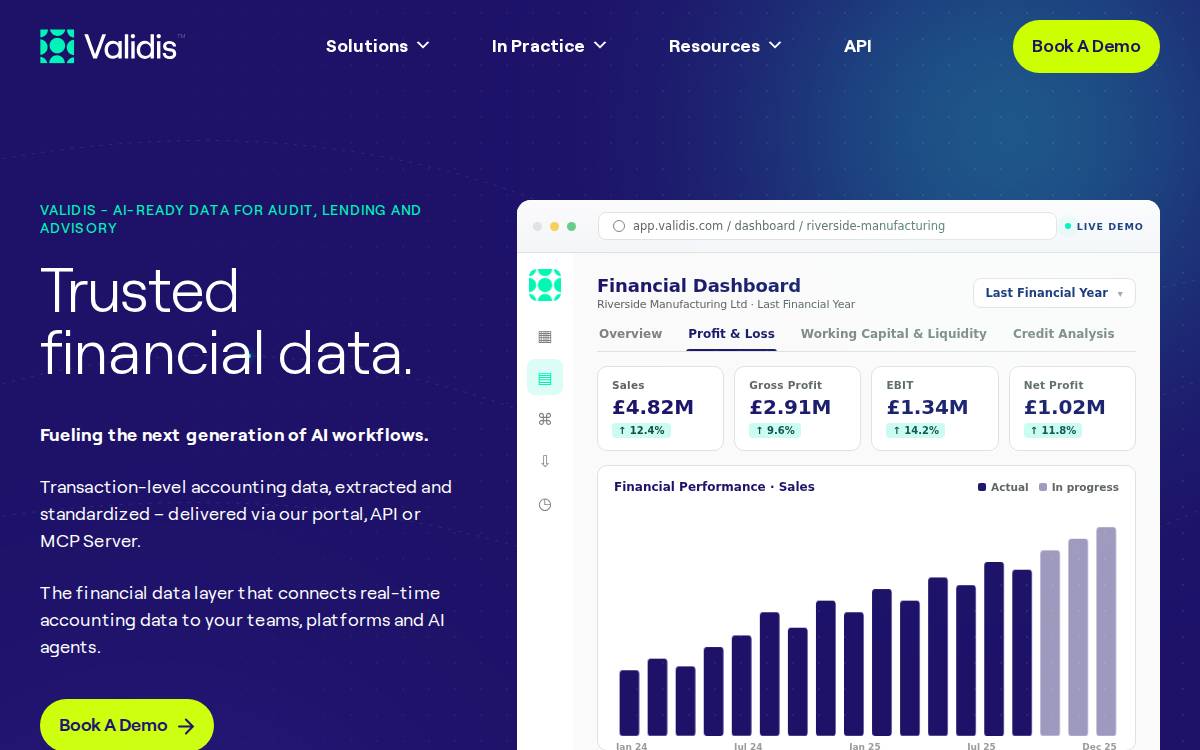Click the In progress legend color swatch
The height and width of the screenshot is (750, 1200).
click(1043, 487)
